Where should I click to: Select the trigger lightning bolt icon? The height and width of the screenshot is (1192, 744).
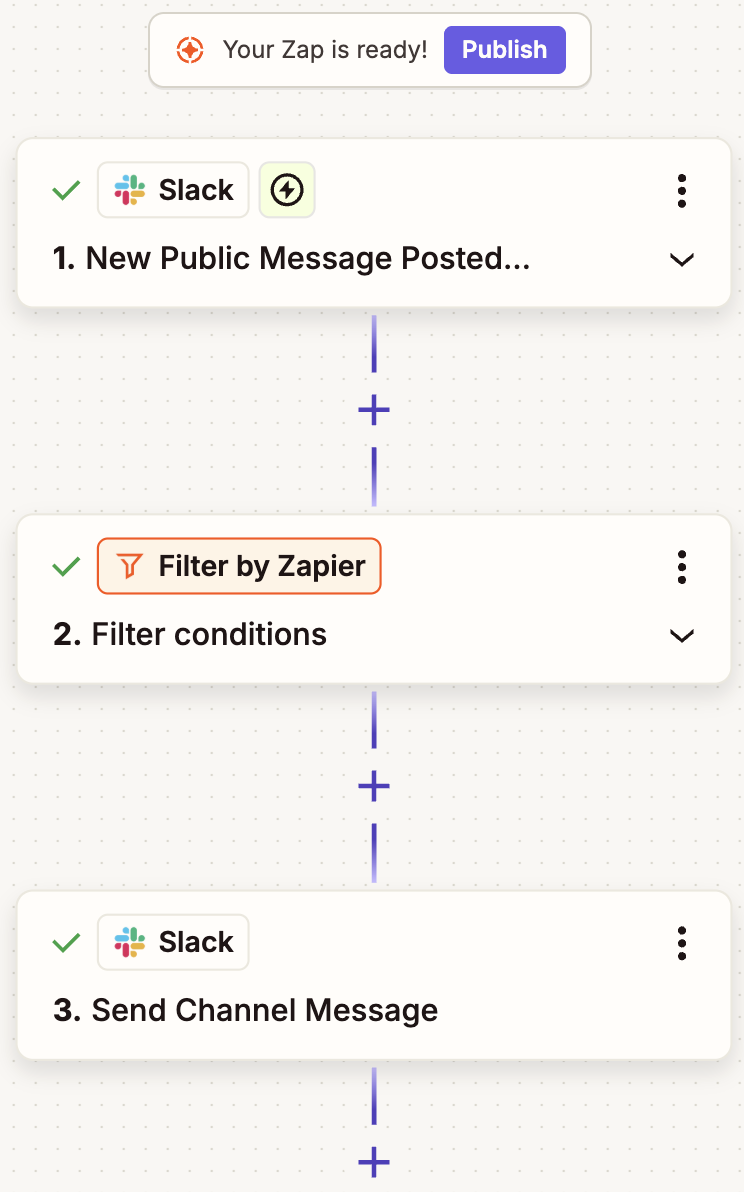pos(286,190)
